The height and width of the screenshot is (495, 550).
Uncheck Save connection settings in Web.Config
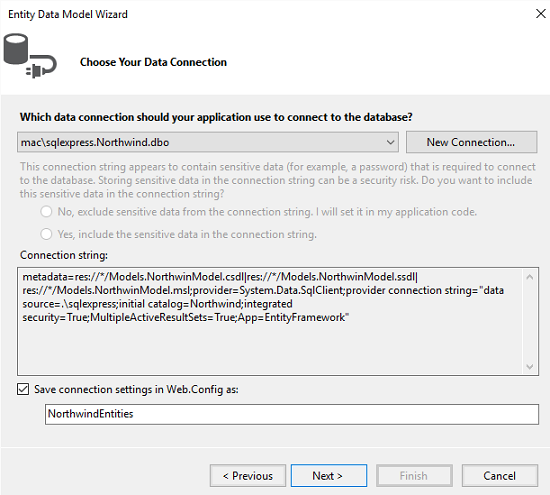point(23,389)
